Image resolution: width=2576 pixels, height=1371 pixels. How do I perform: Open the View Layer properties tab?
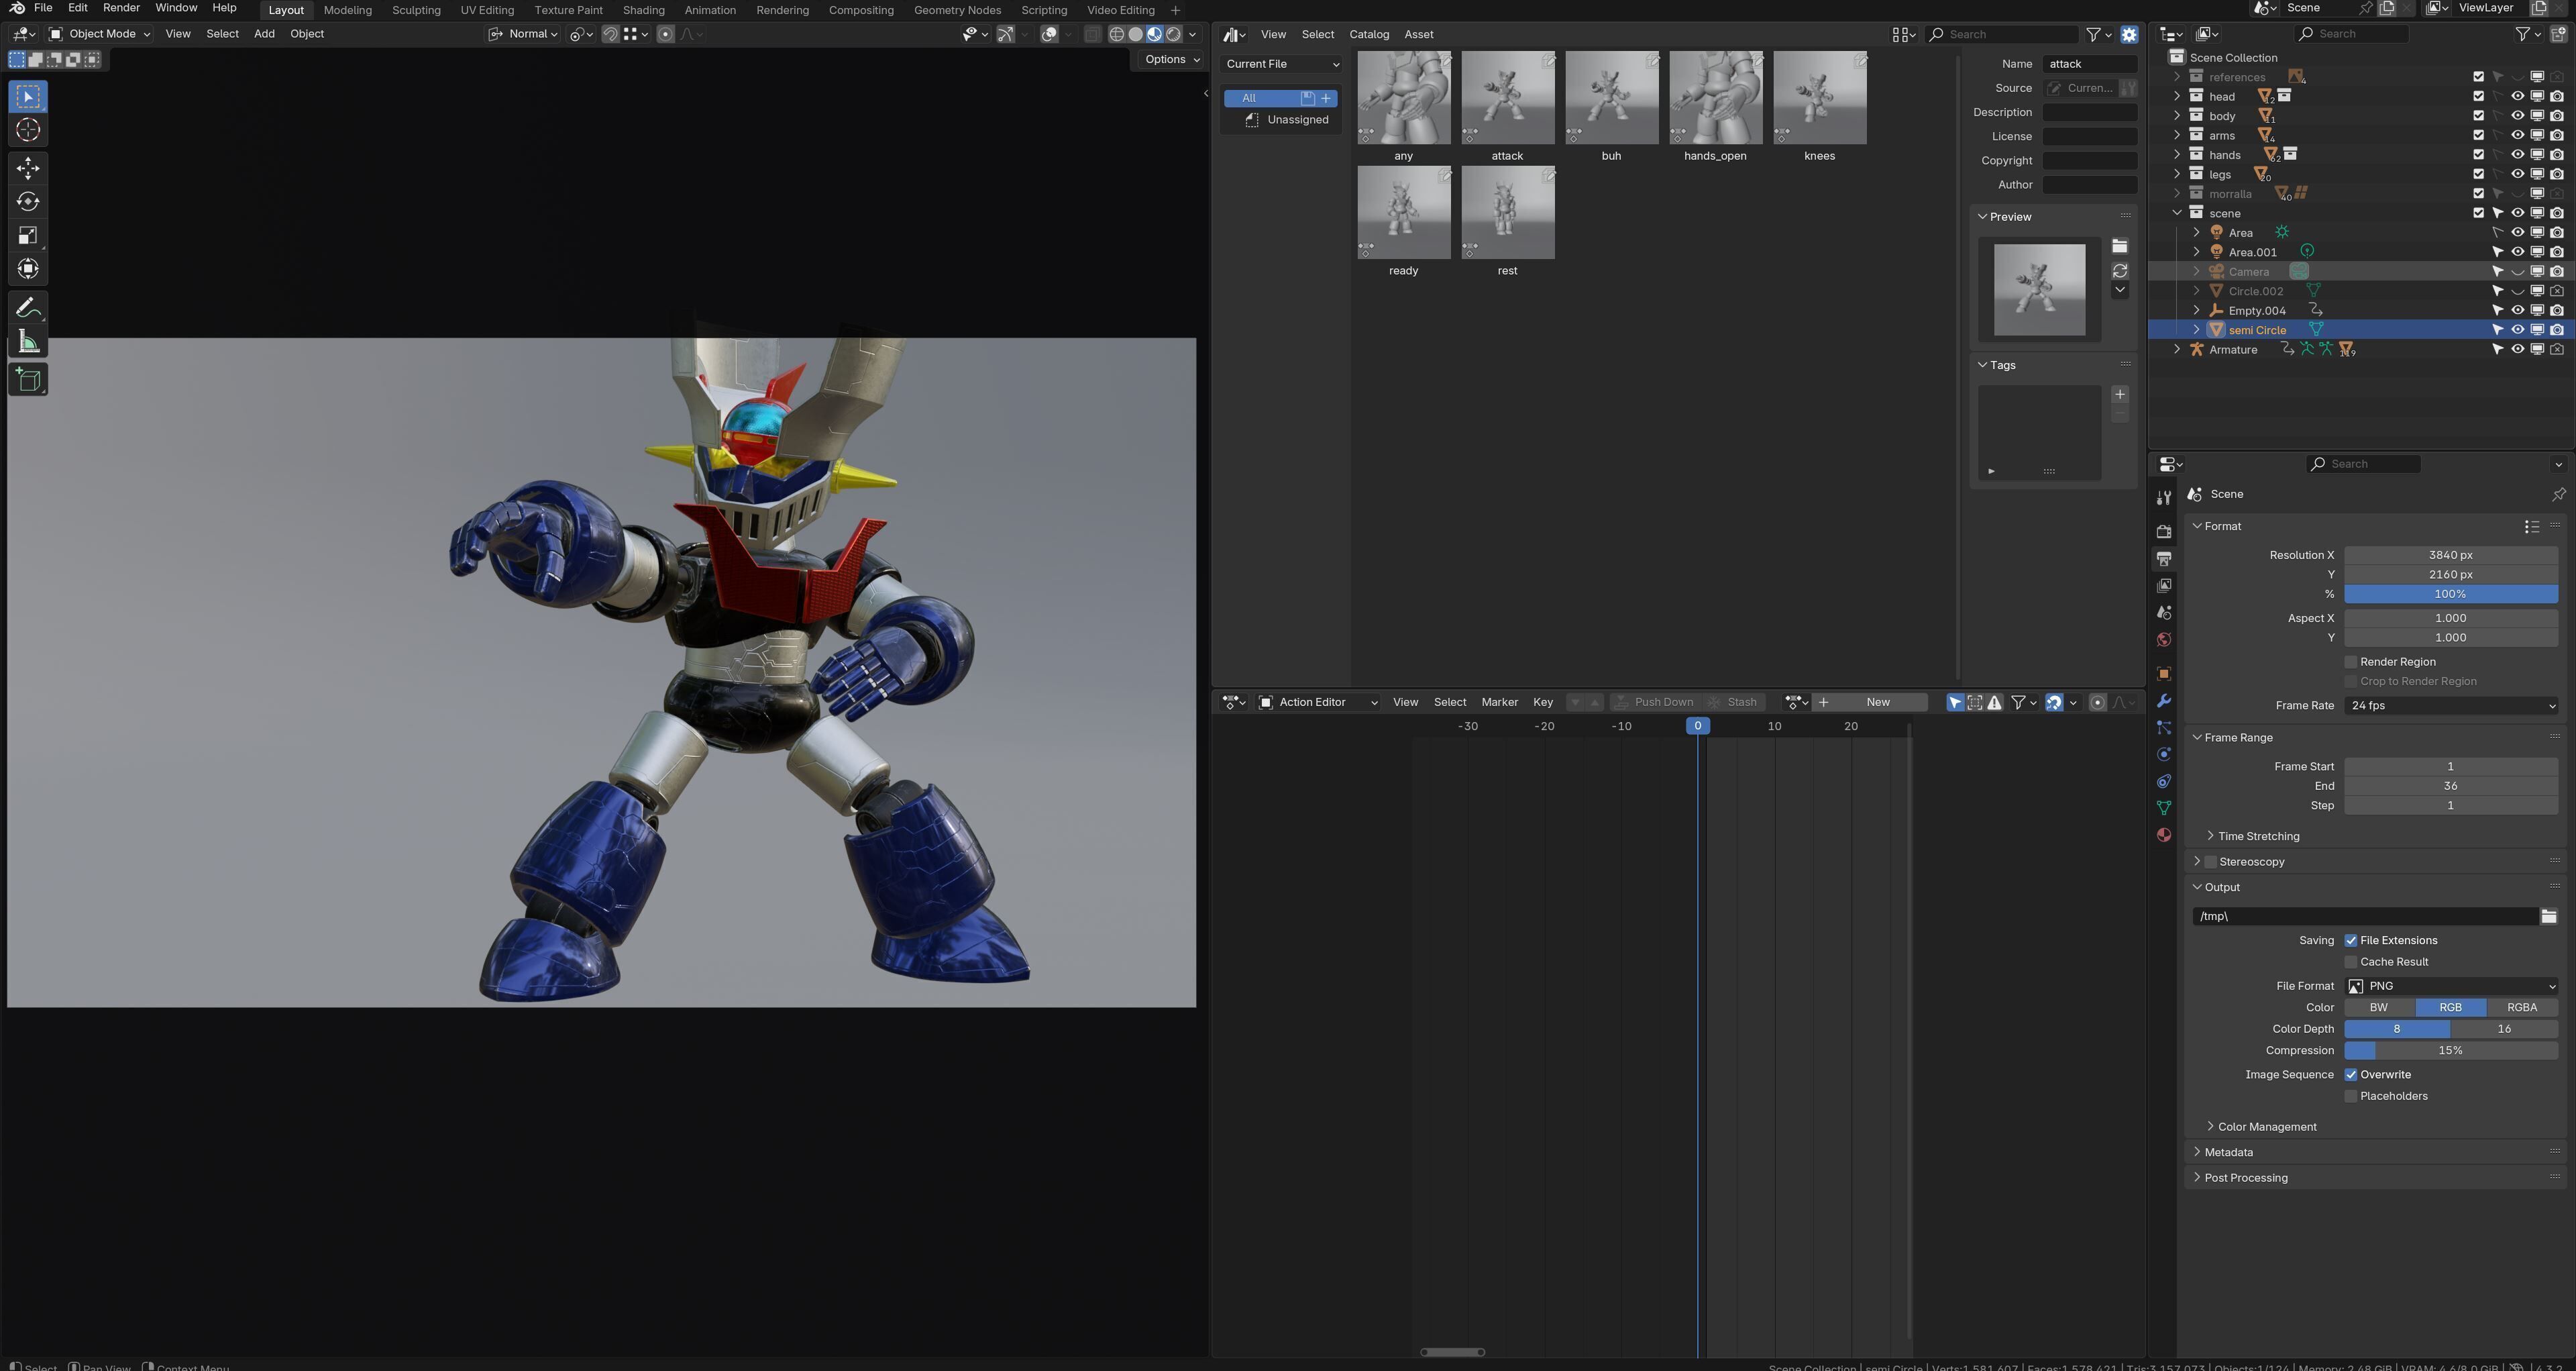click(x=2164, y=585)
